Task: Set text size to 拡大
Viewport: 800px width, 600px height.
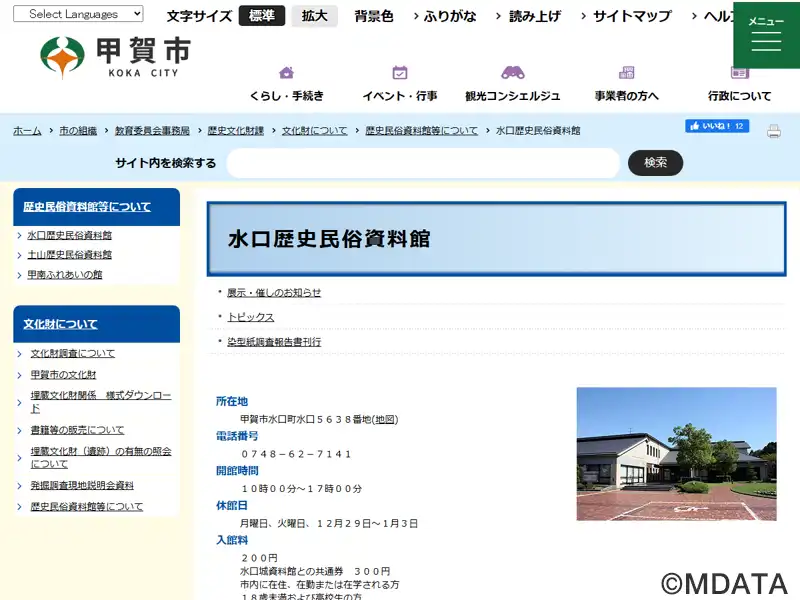Action: 314,16
